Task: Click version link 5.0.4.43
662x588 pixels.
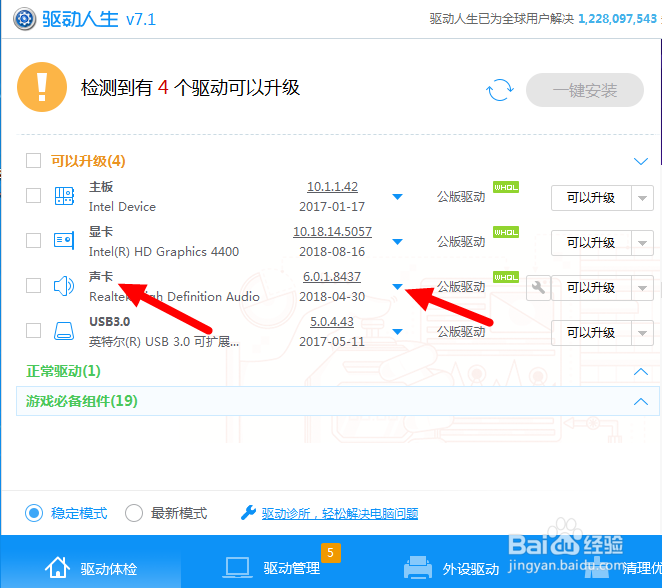Action: (332, 322)
